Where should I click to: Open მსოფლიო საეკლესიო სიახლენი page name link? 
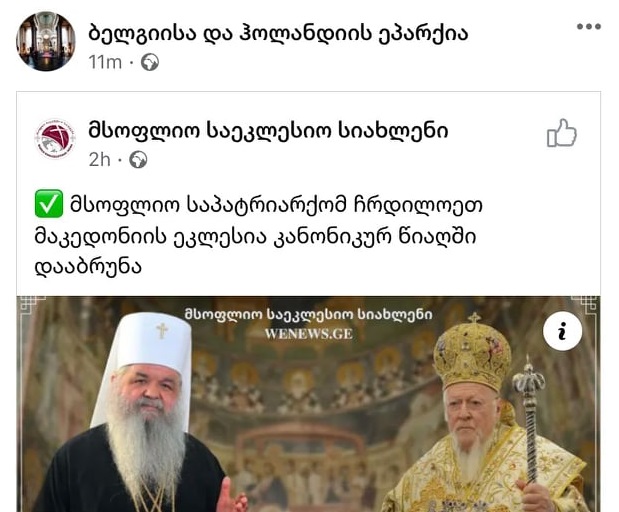click(268, 131)
